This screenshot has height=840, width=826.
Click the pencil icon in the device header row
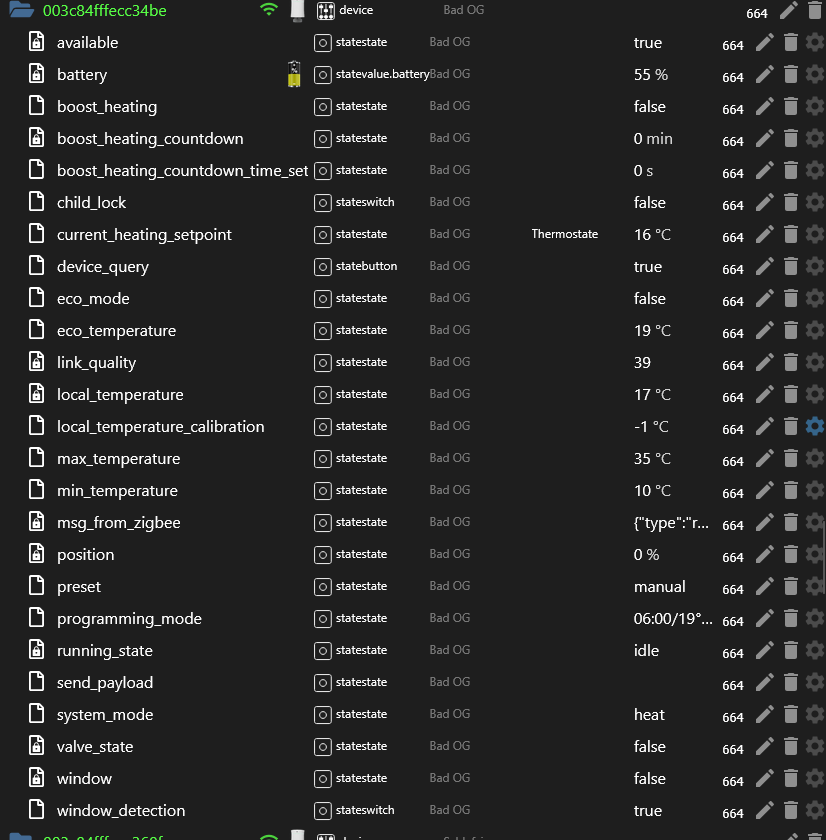point(789,11)
